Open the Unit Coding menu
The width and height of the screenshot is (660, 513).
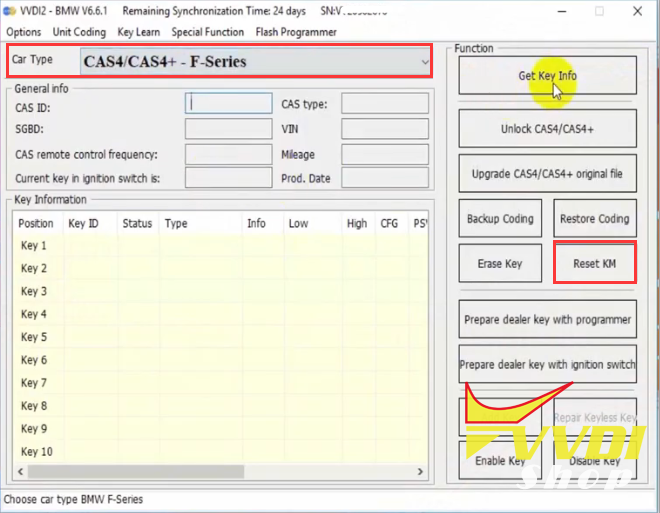click(x=79, y=32)
